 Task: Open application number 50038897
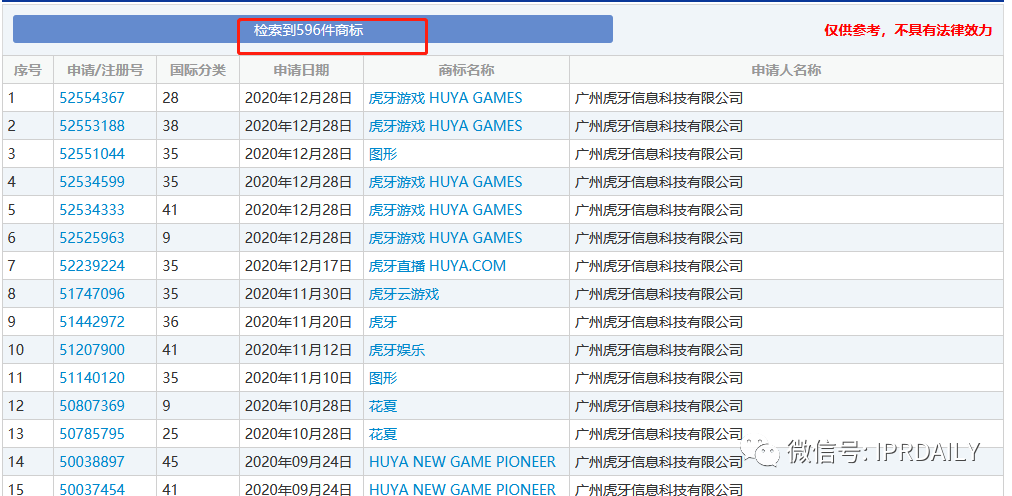pos(92,462)
